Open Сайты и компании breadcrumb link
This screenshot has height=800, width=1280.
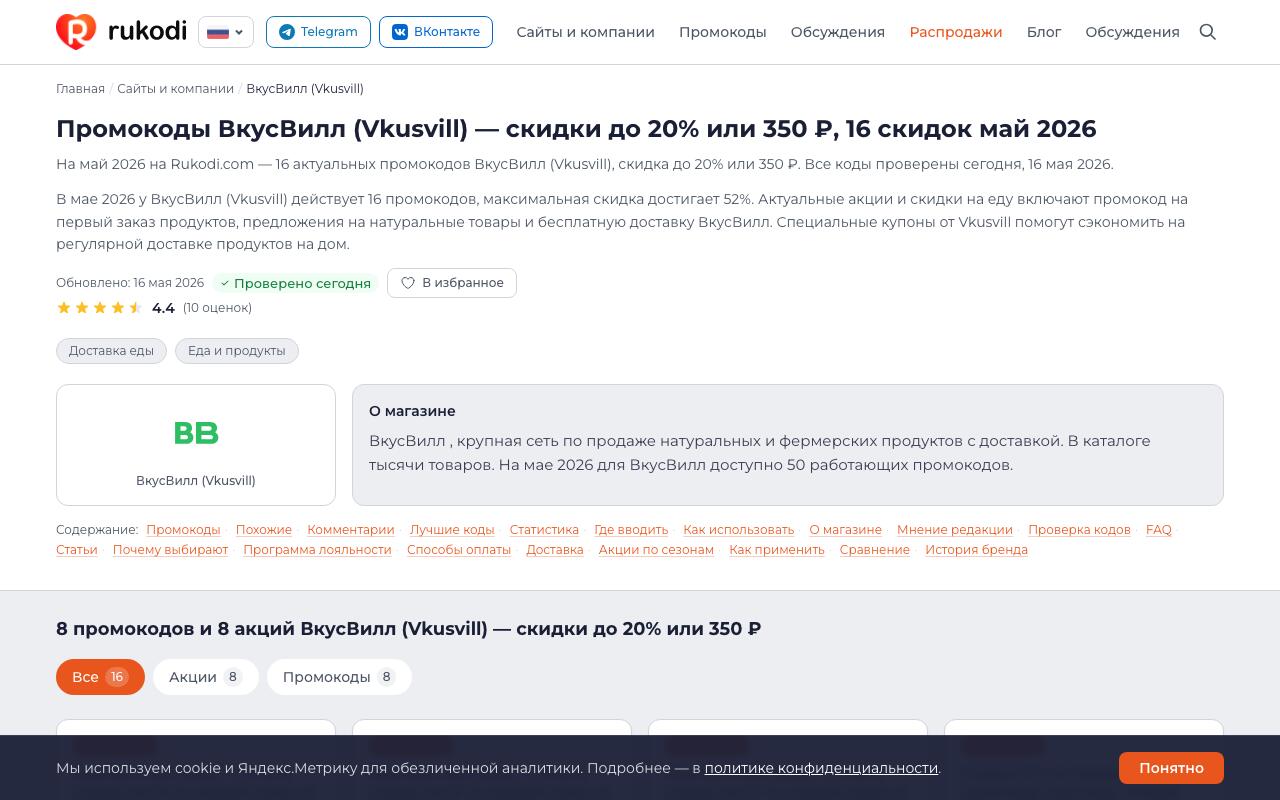[x=175, y=89]
